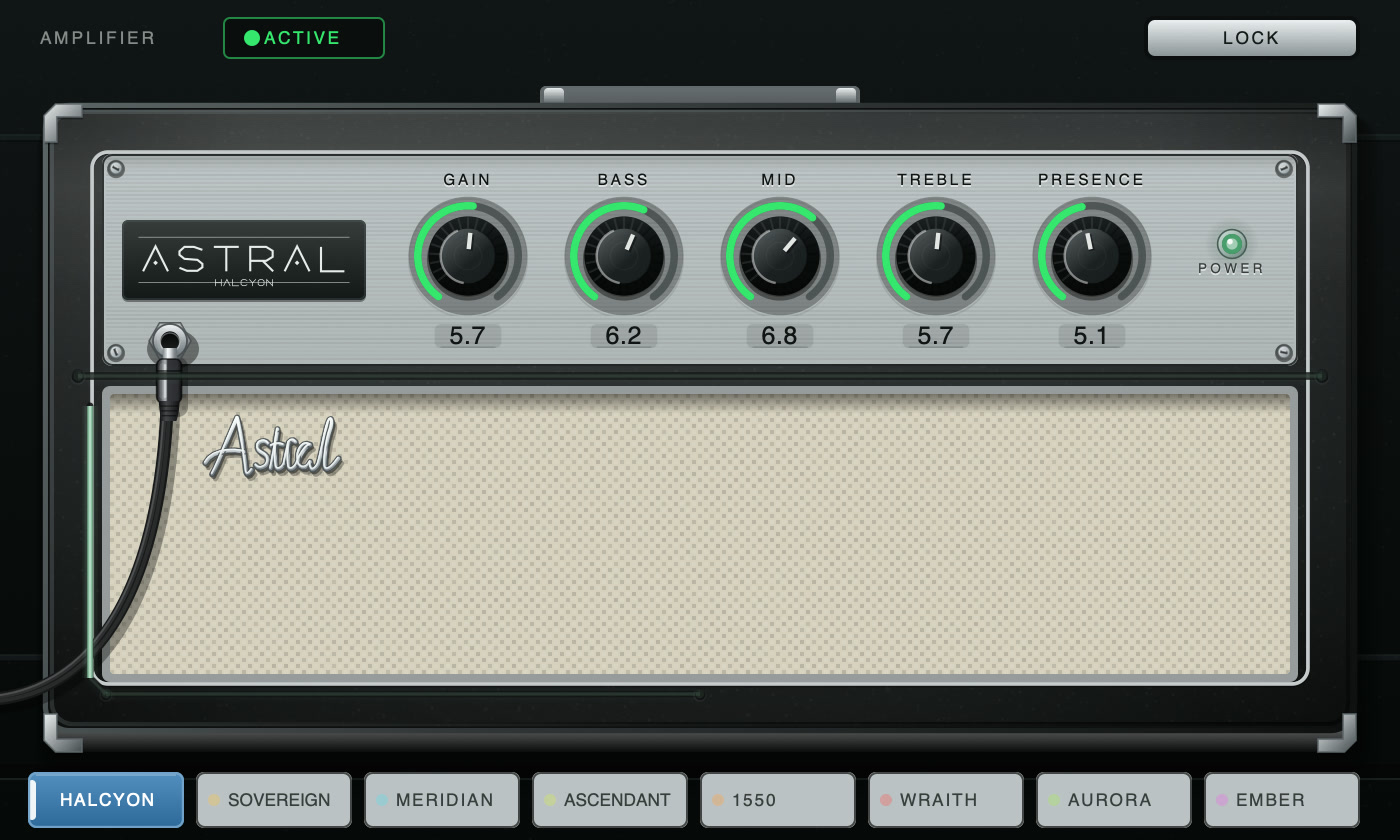This screenshot has height=840, width=1400.
Task: Click the cream speaker grille cloth
Action: pyautogui.click(x=700, y=534)
